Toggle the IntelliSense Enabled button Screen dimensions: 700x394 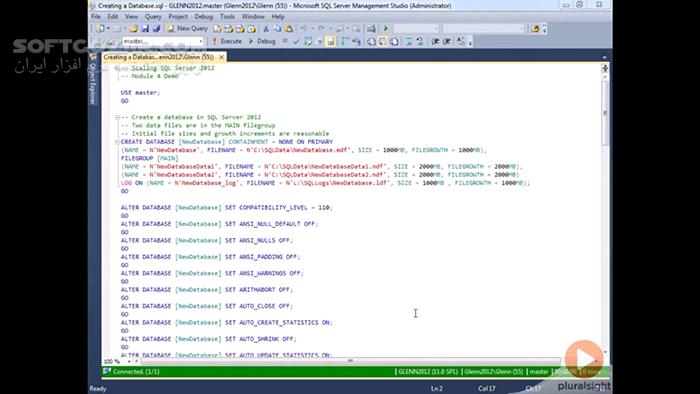coord(330,41)
